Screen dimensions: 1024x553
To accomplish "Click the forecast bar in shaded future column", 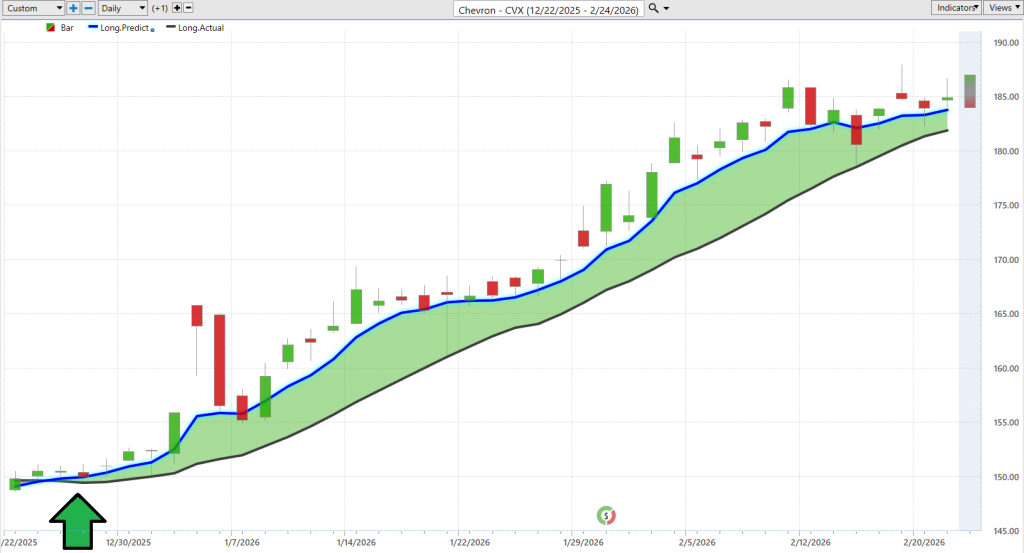I will (970, 91).
